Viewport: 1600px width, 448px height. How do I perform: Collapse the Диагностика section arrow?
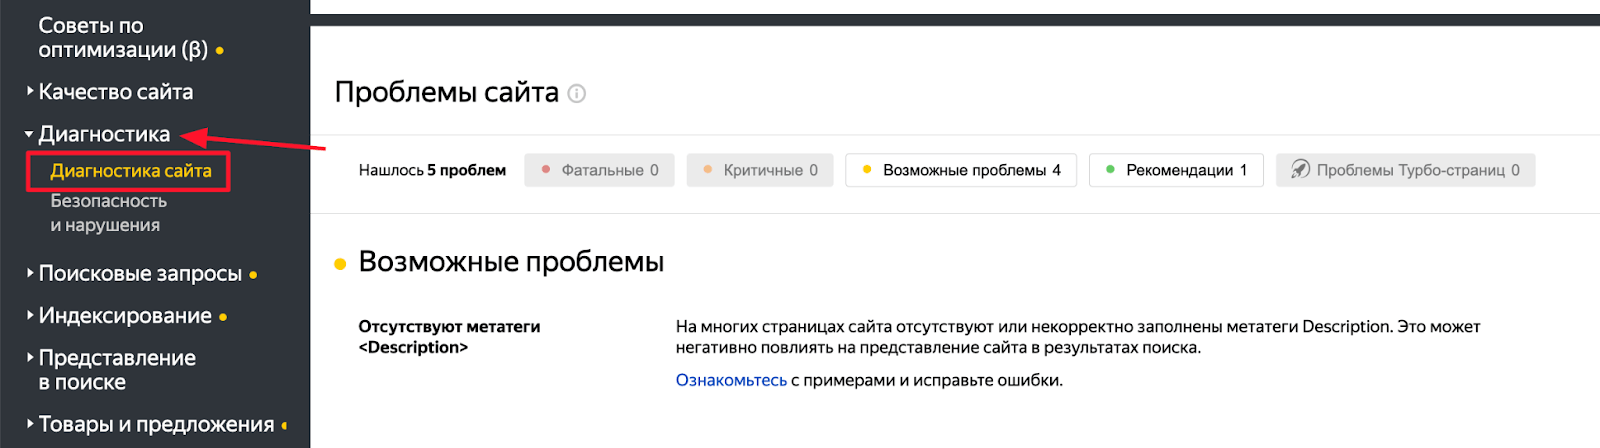tap(29, 133)
